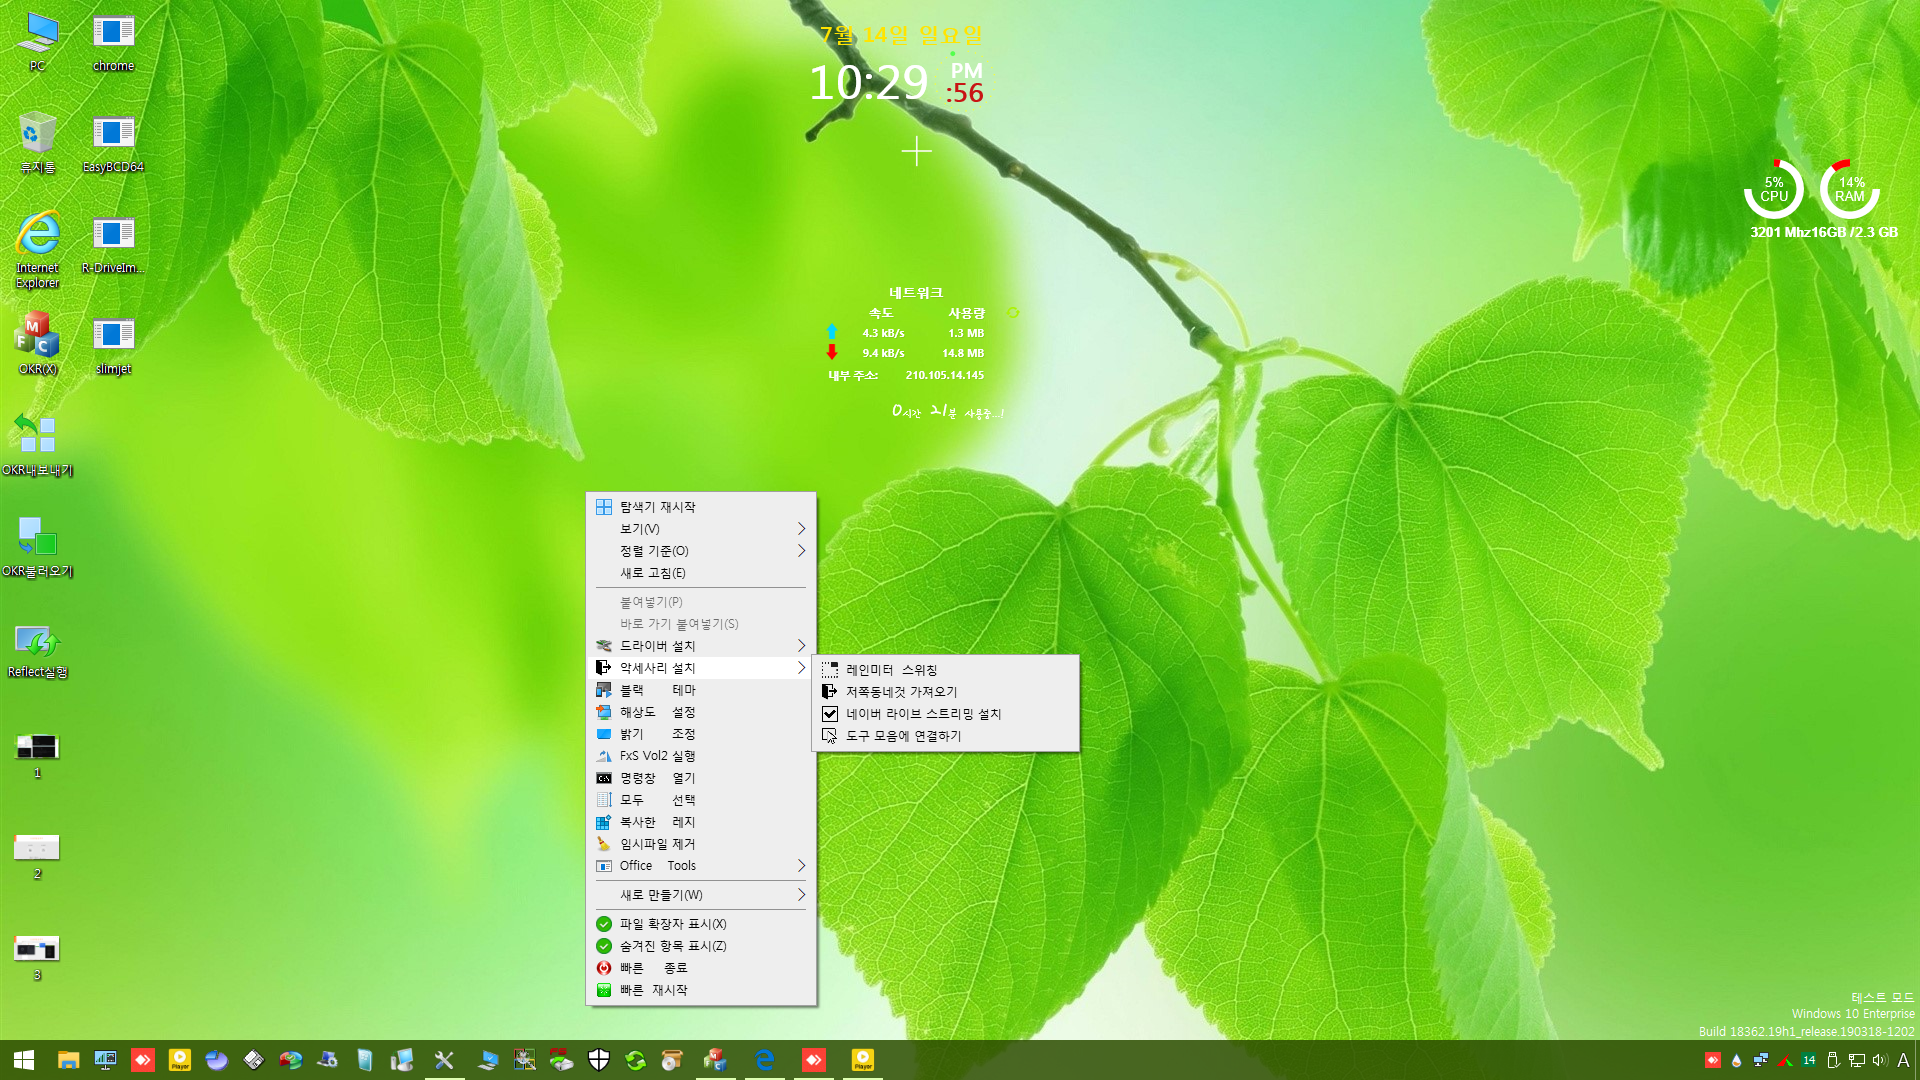Expand the Office Tools submenu
The width and height of the screenshot is (1920, 1080).
(700, 866)
